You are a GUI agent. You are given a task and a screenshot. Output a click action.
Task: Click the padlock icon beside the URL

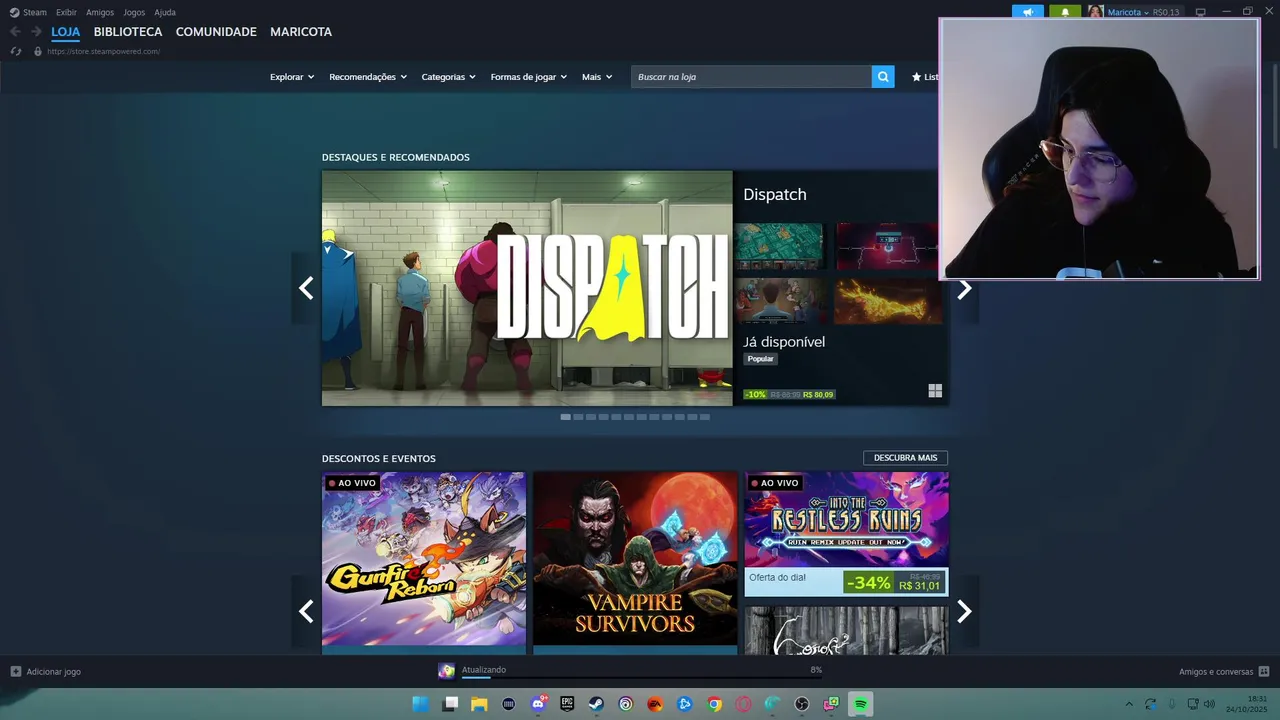point(38,51)
